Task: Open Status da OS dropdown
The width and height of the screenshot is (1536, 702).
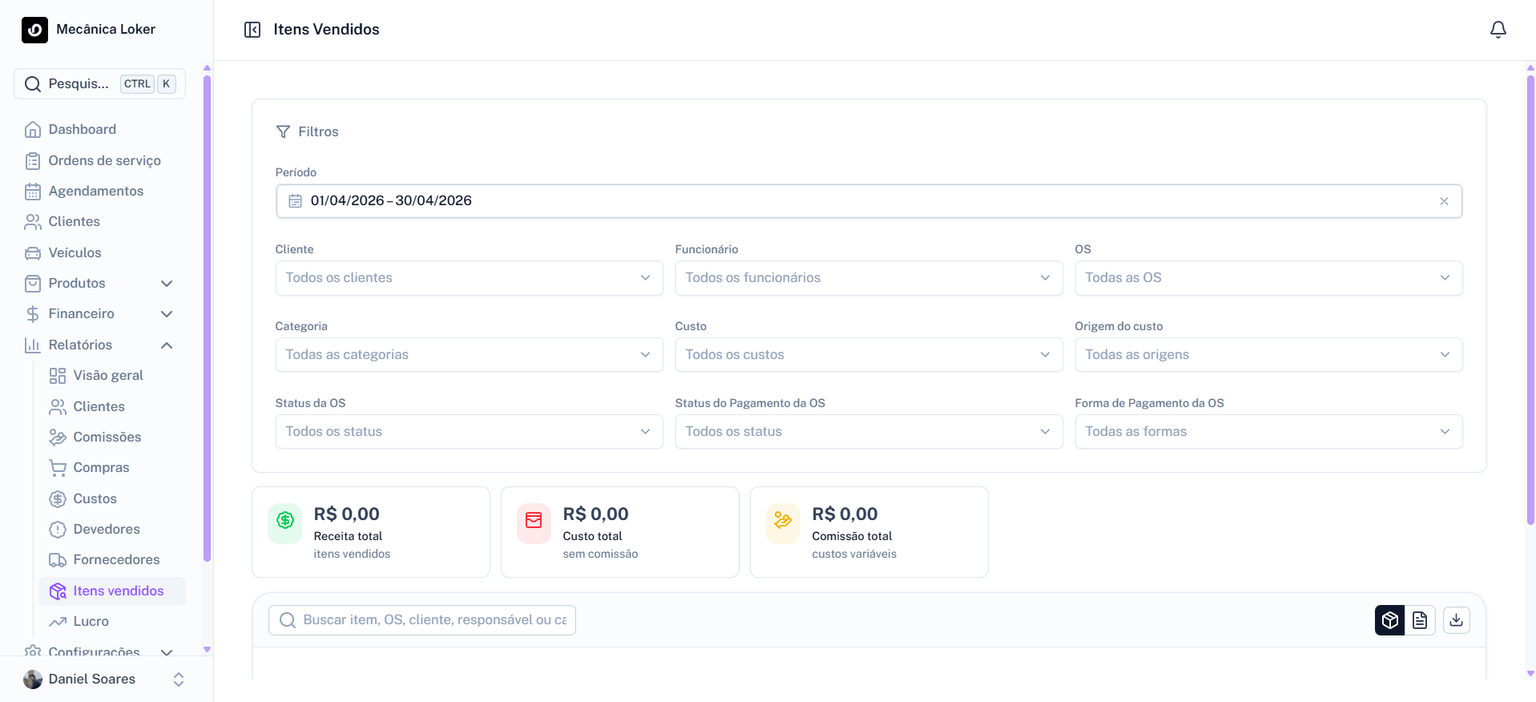Action: tap(469, 432)
